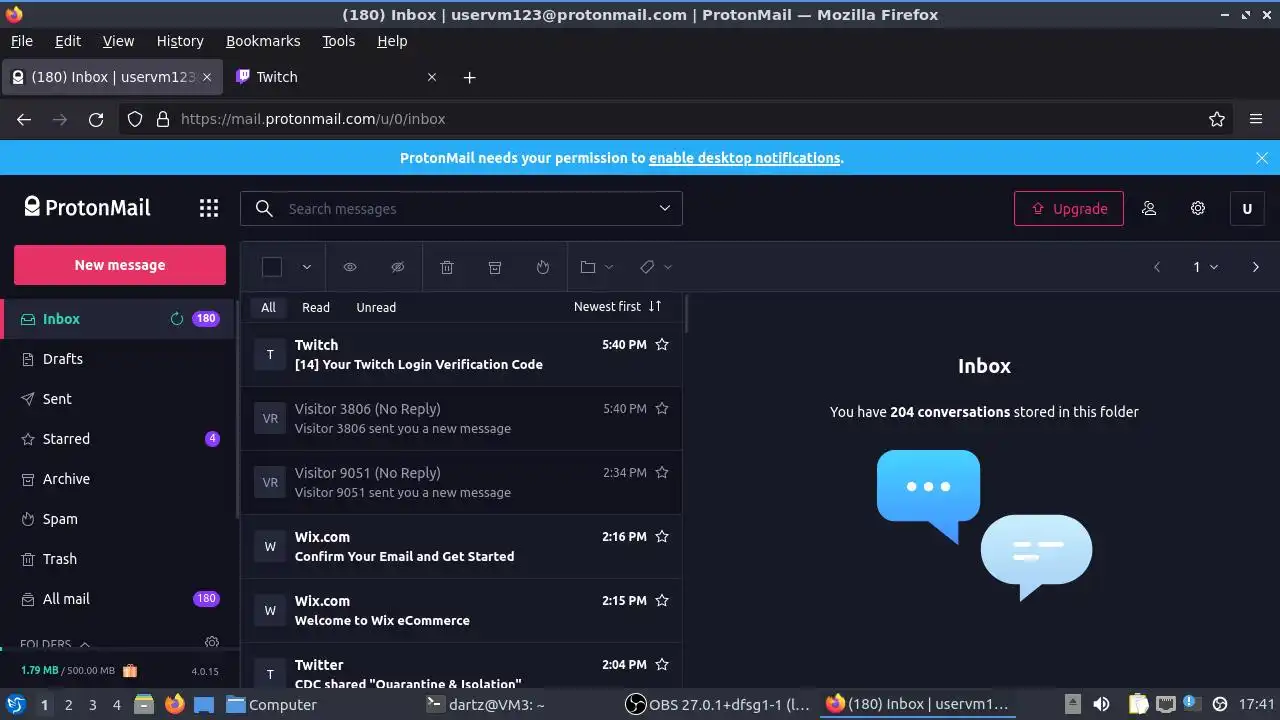The width and height of the screenshot is (1280, 720).
Task: Click the Firefox address bar URL
Action: pos(313,119)
